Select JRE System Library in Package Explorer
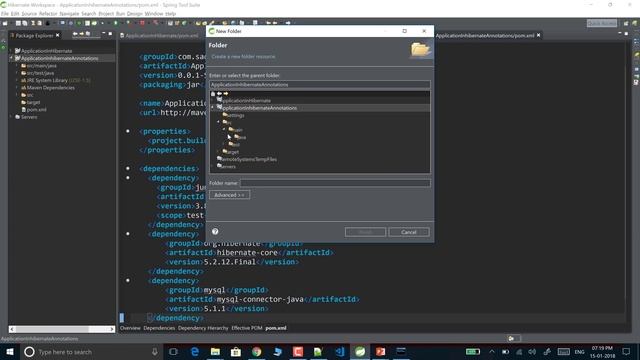The height and width of the screenshot is (360, 640). click(56, 80)
